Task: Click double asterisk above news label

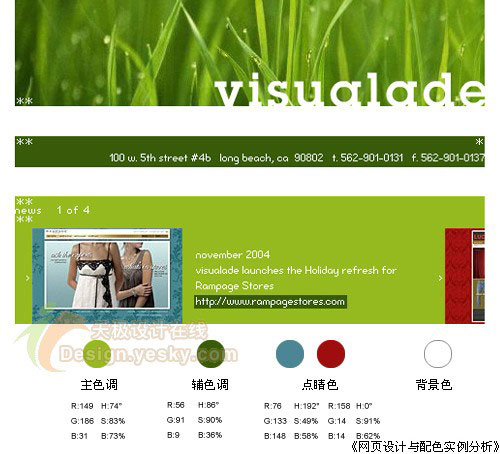Action: coord(24,202)
